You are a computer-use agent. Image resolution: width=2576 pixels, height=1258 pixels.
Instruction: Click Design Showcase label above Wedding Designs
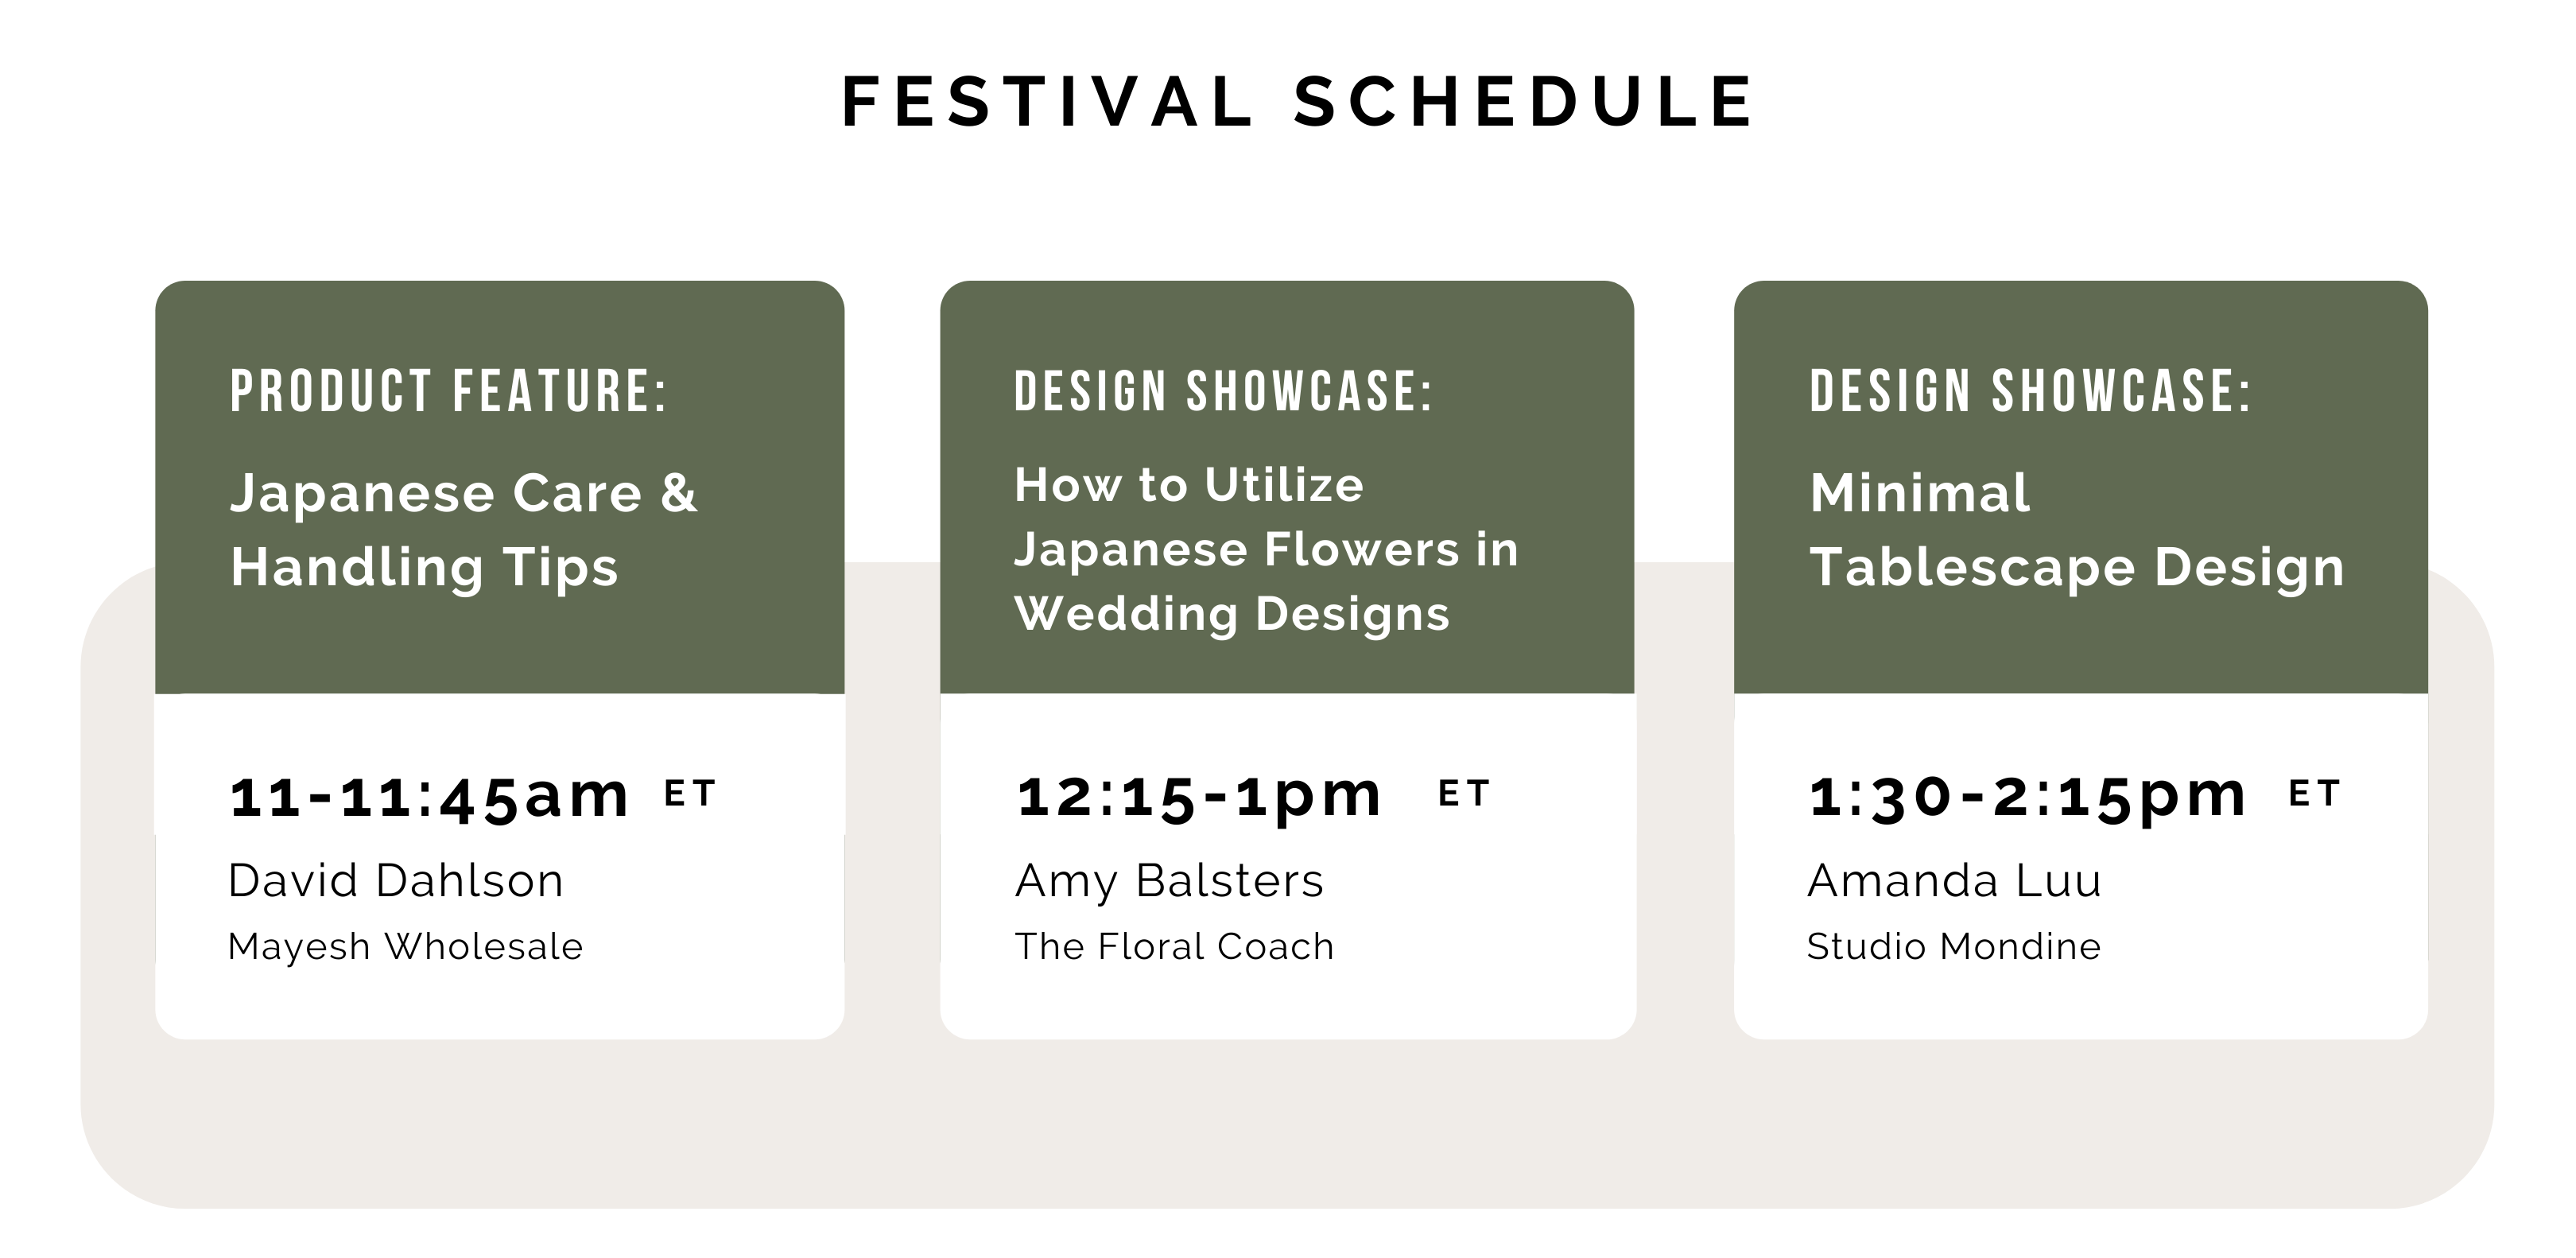tap(1223, 391)
